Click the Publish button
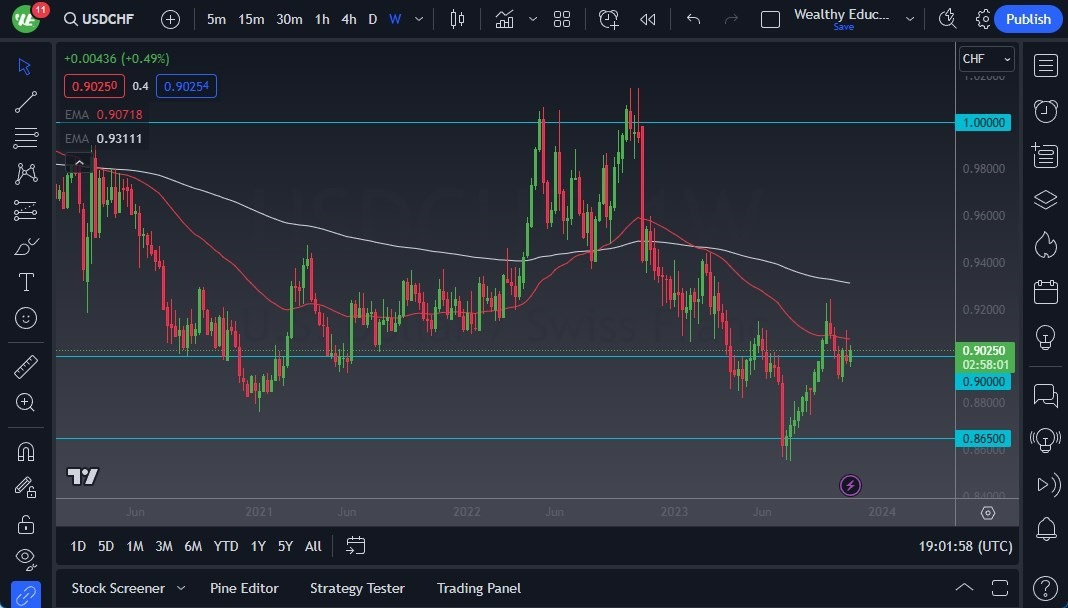Image resolution: width=1068 pixels, height=608 pixels. point(1028,18)
